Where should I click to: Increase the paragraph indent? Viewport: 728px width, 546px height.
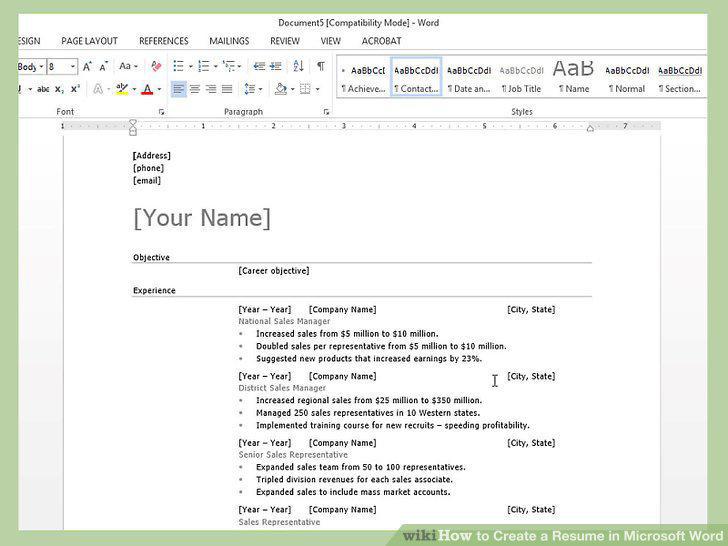click(276, 66)
